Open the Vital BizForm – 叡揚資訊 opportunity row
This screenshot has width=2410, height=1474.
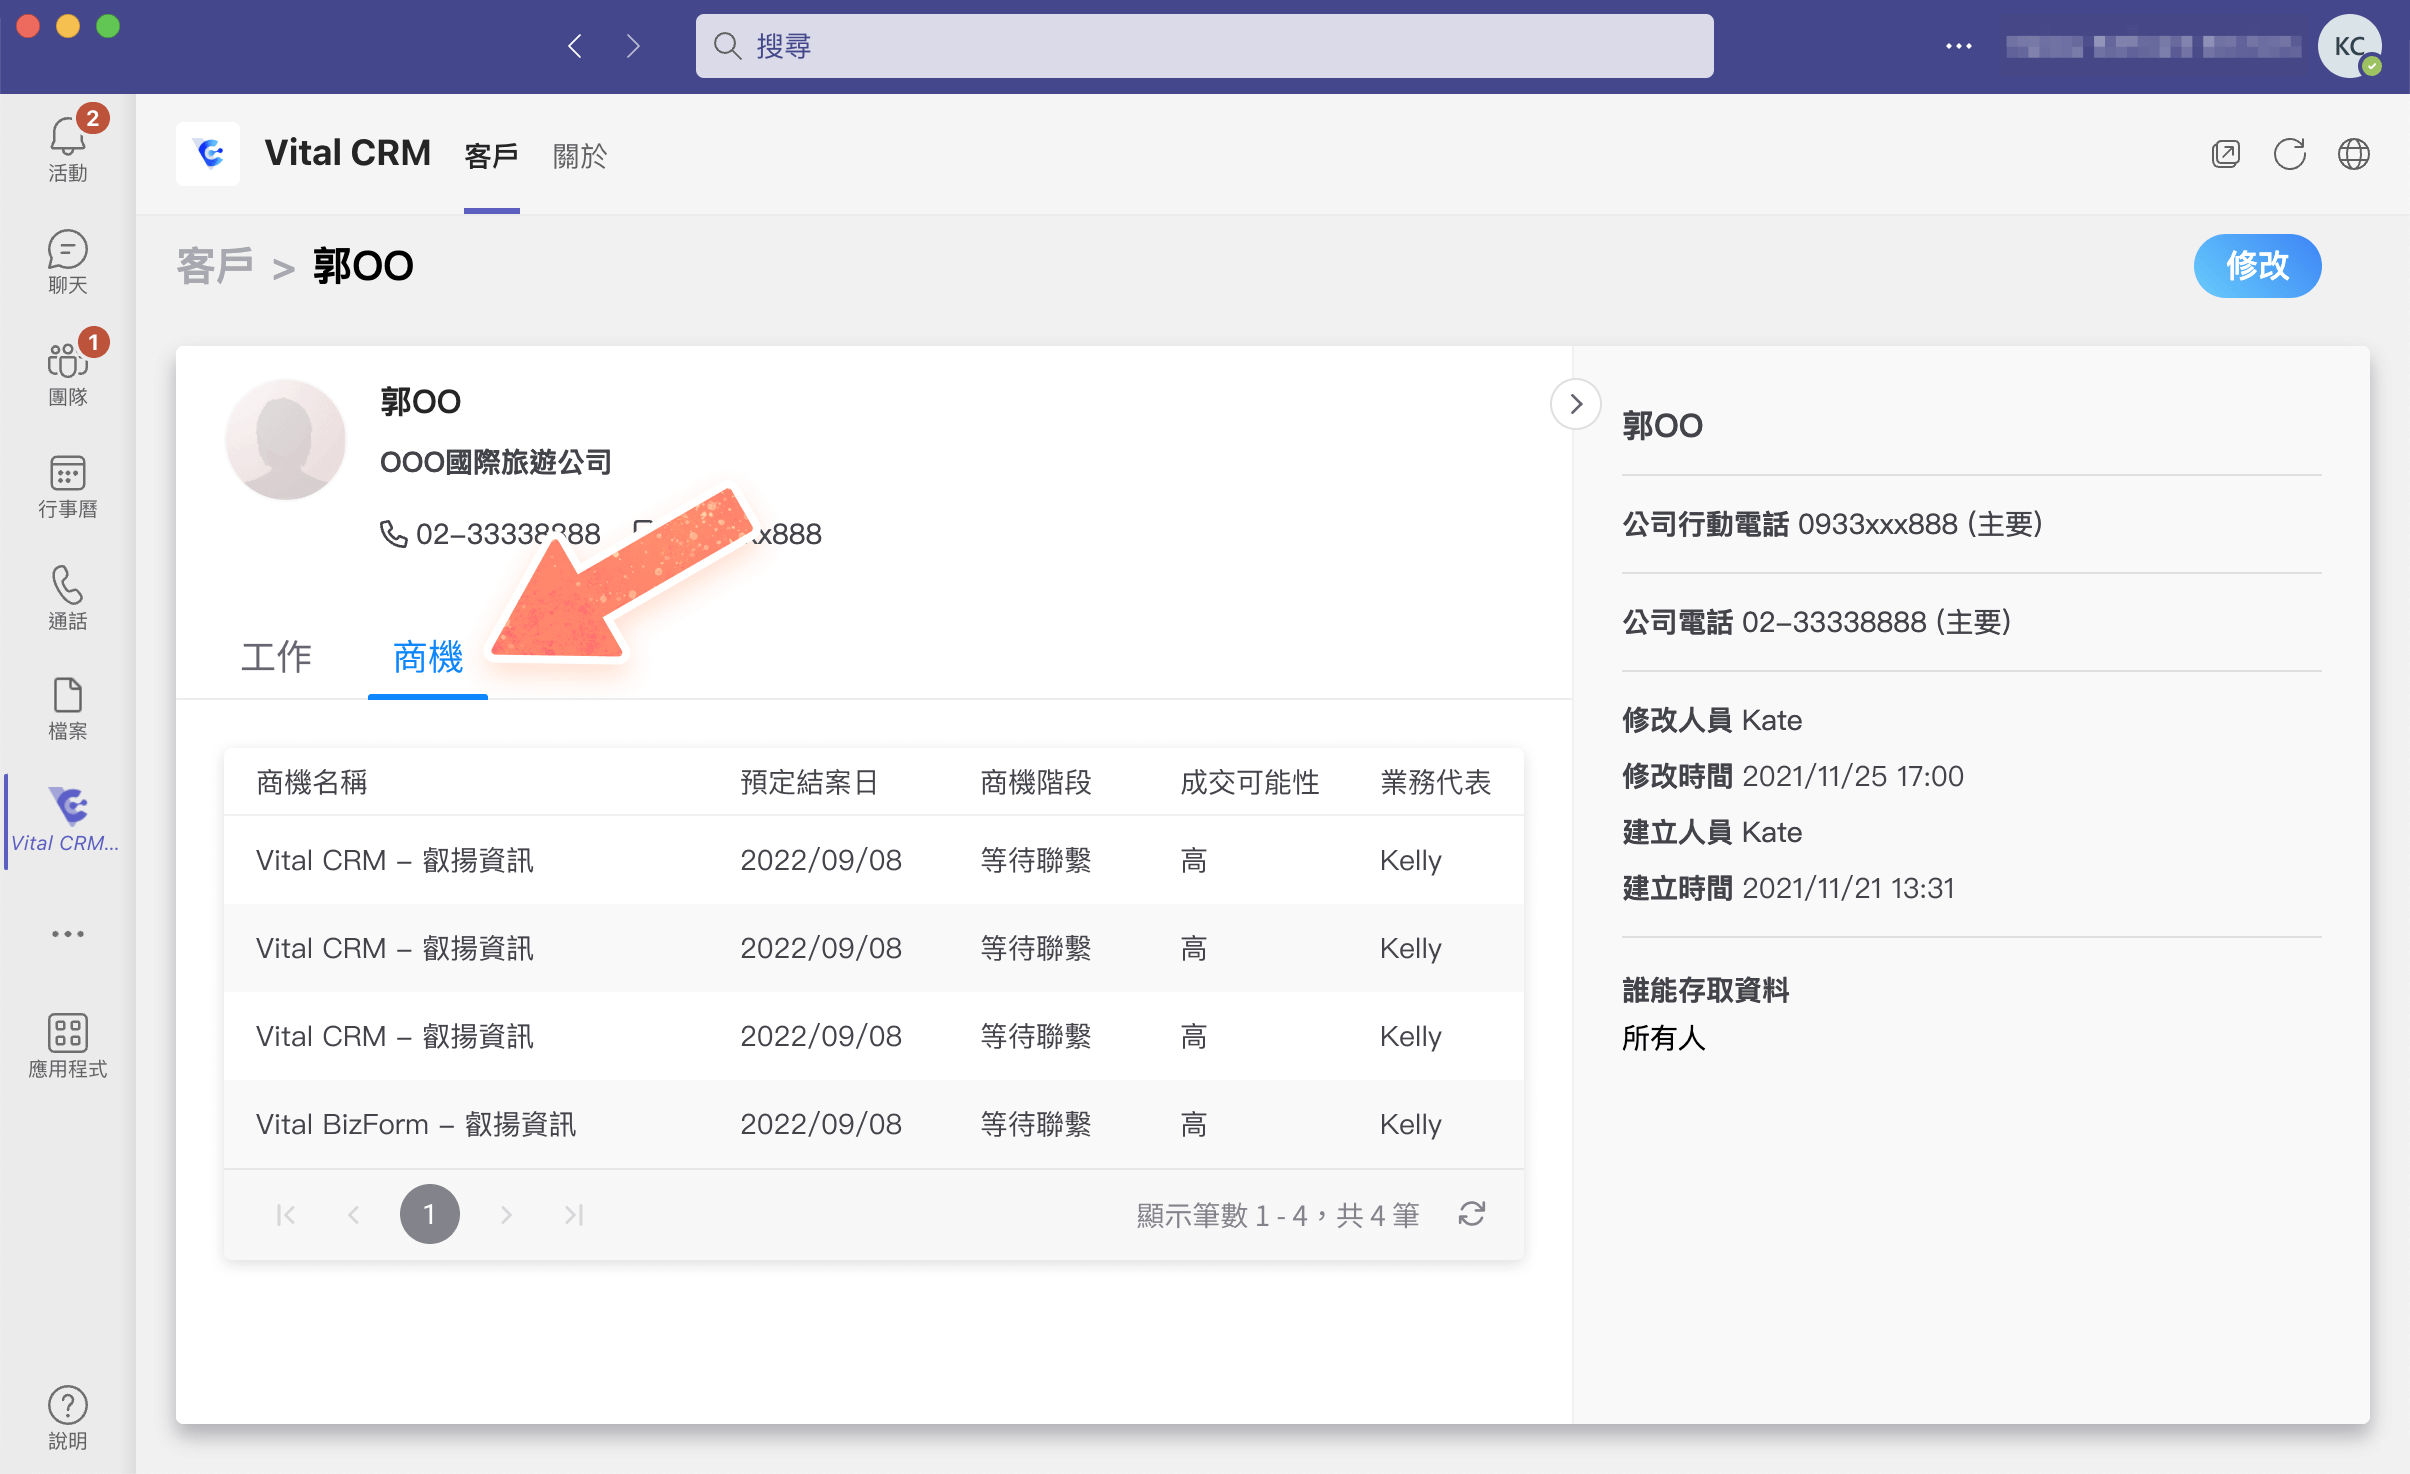coord(874,1124)
